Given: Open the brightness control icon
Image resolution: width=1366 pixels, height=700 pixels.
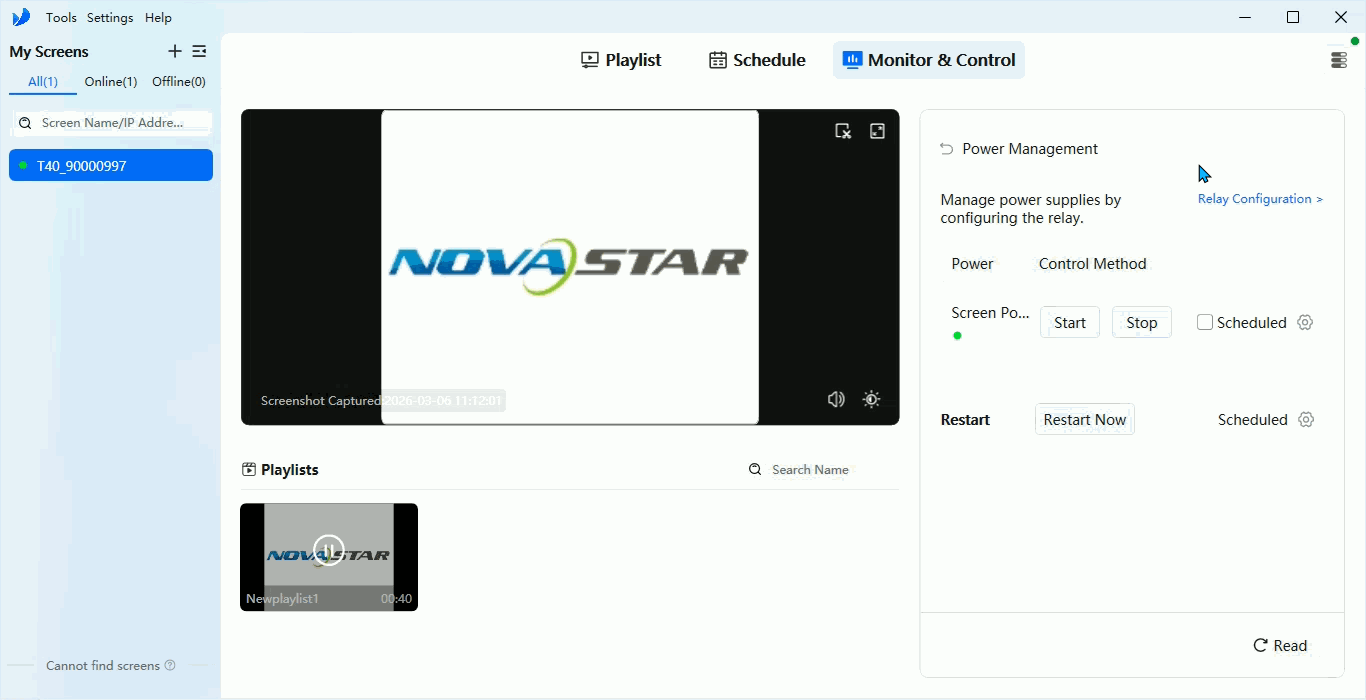Looking at the screenshot, I should (871, 399).
